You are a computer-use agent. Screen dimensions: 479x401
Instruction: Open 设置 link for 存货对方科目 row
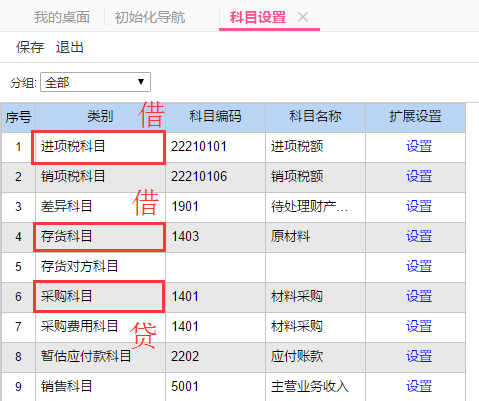pos(419,267)
